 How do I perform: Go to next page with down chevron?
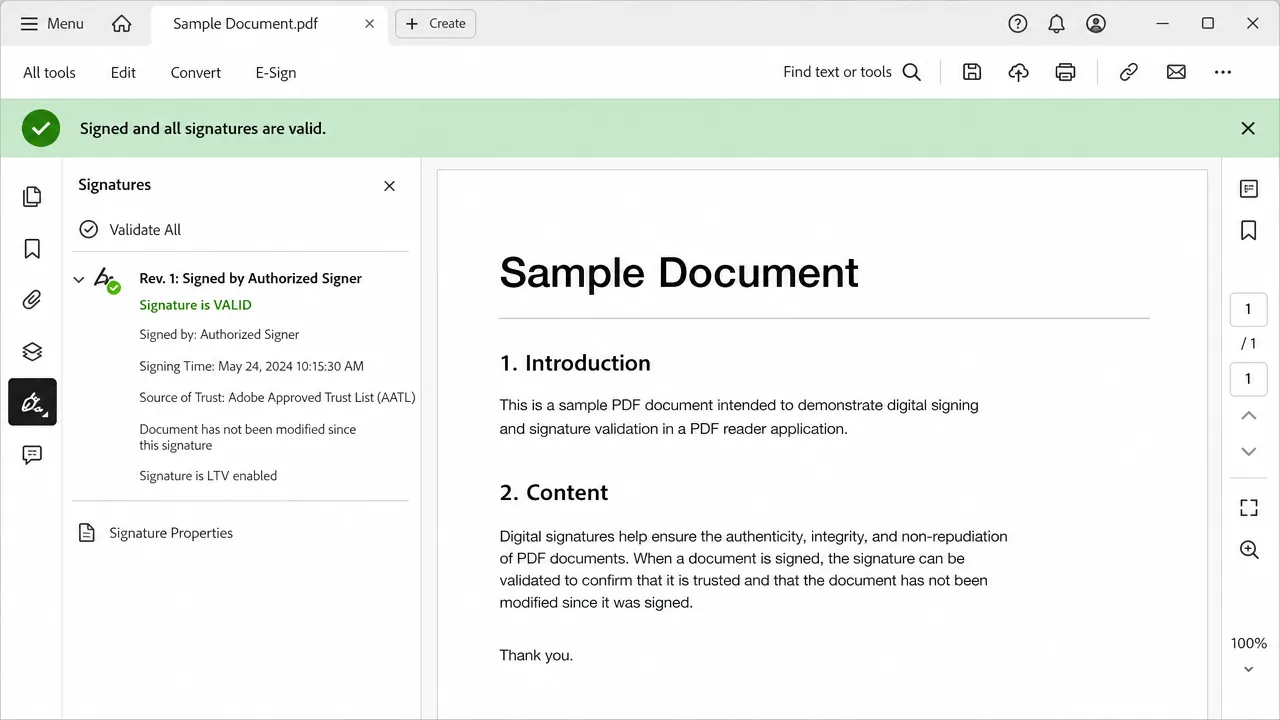coord(1248,452)
